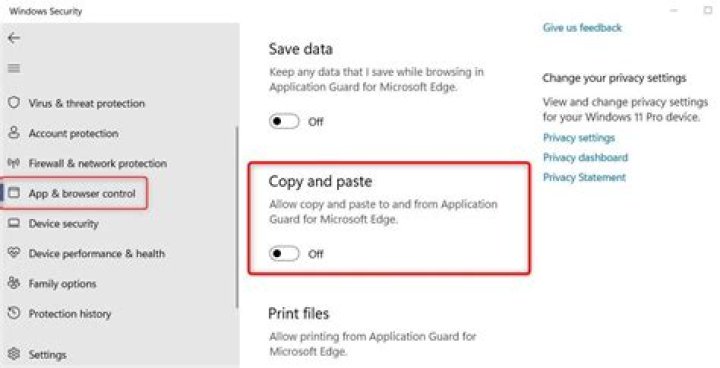
Task: Click the sidebar vertical scrollbar
Action: 237,217
